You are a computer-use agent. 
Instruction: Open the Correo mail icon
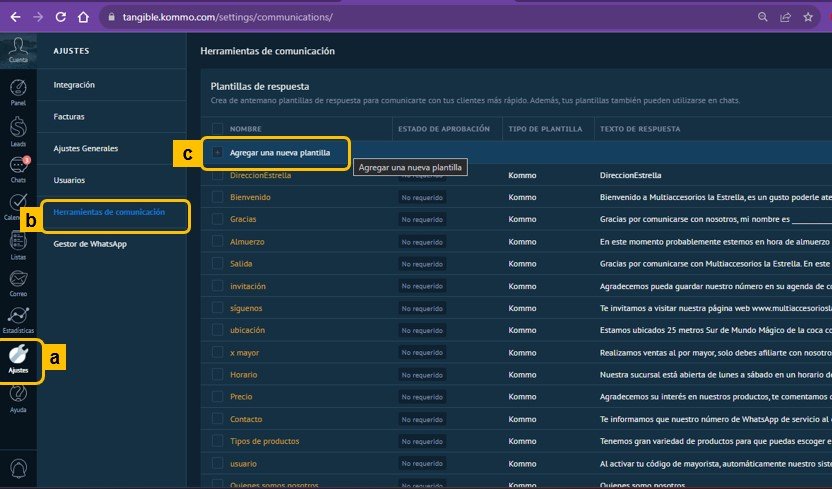[x=18, y=282]
